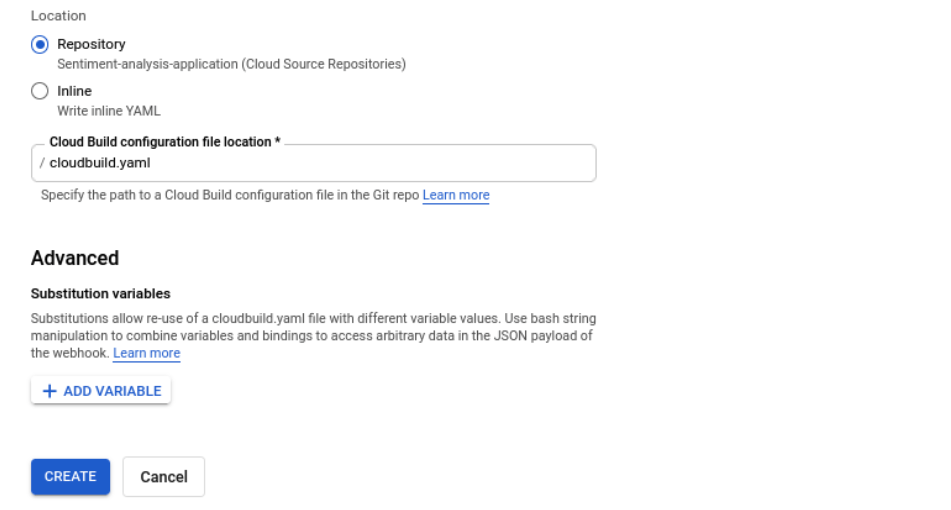951x510 pixels.
Task: Click the Repository option label text
Action: click(x=91, y=44)
